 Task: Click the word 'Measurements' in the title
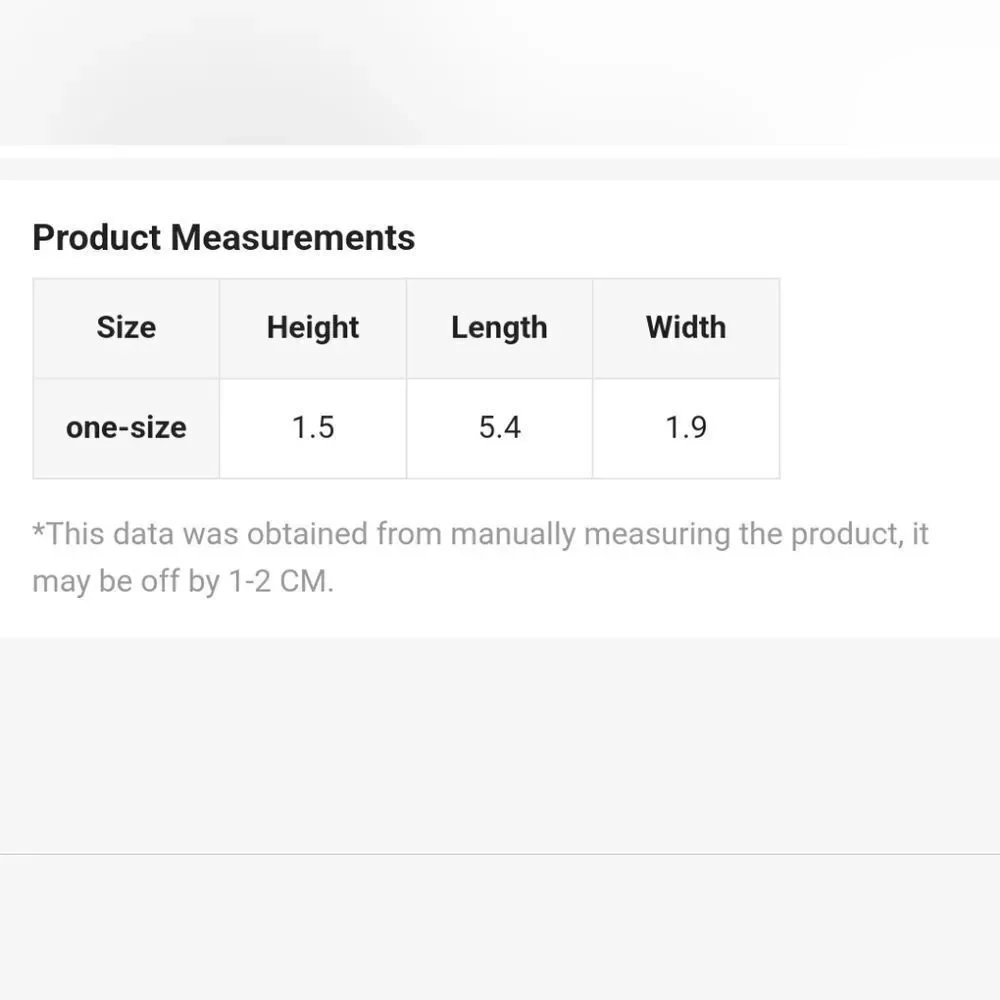point(293,238)
